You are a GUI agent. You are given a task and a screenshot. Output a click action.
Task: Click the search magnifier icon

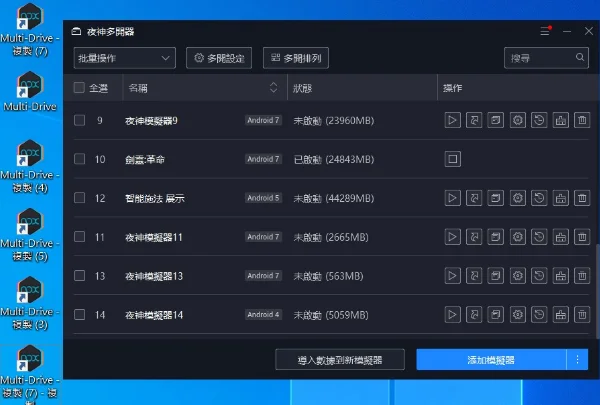[x=580, y=57]
